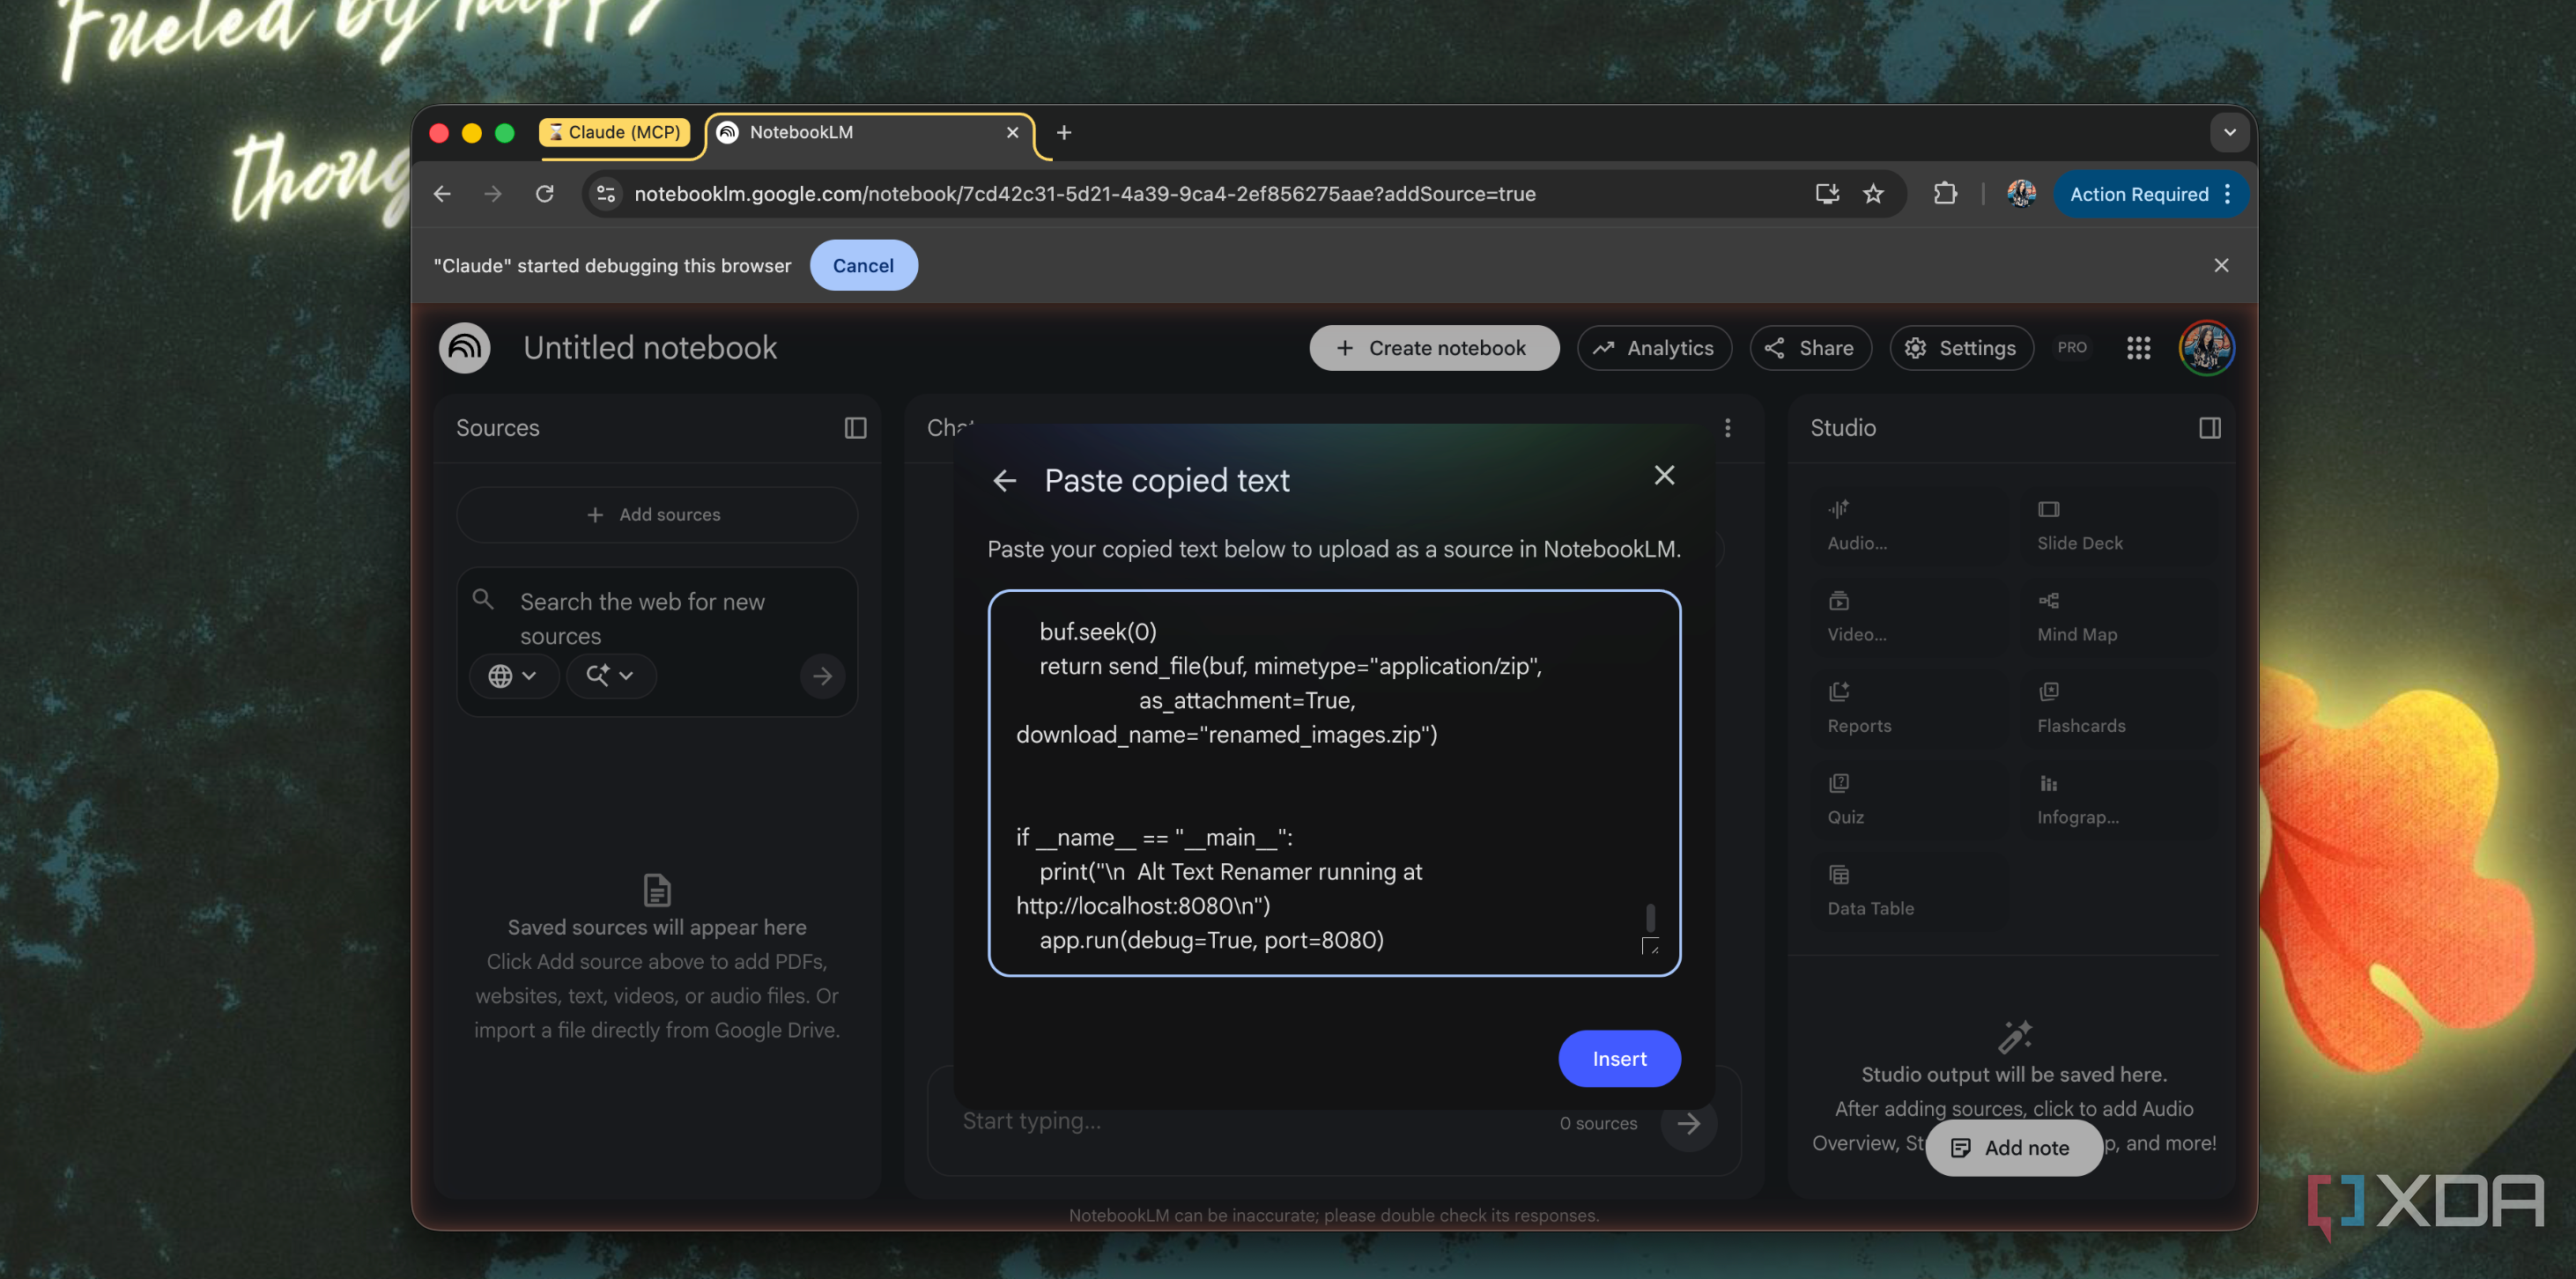This screenshot has height=1279, width=2576.
Task: Generate Flashcards in Studio
Action: tap(2117, 707)
